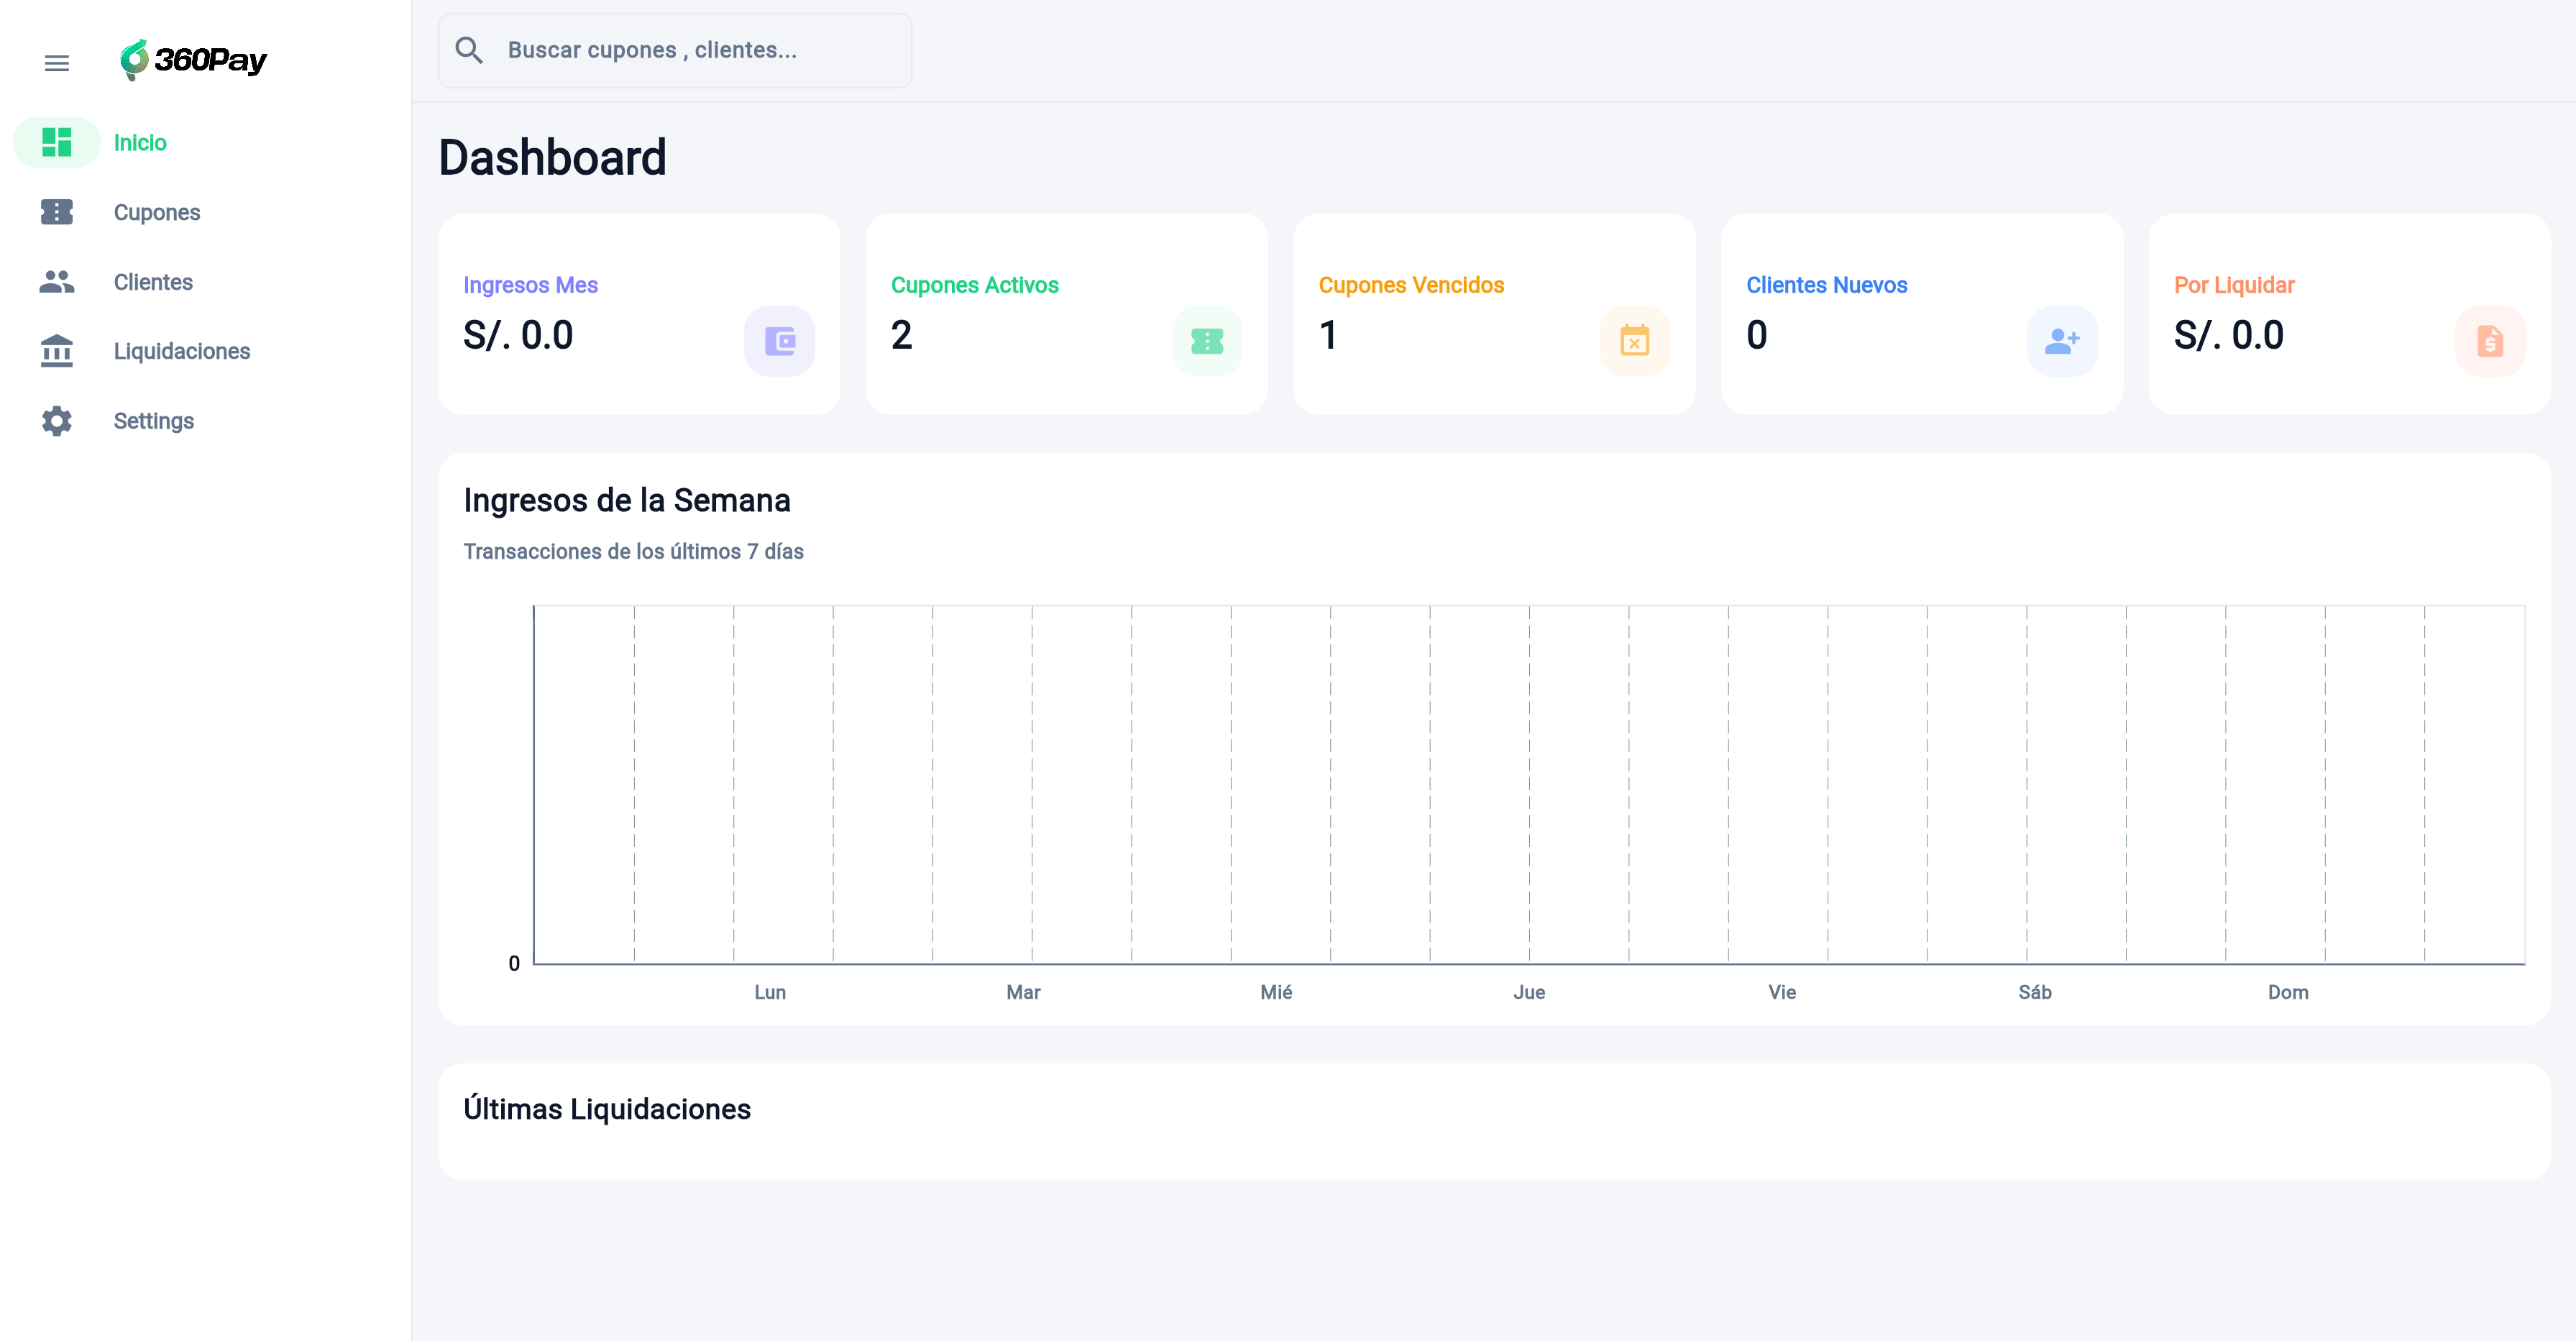Open Settings from the sidebar
This screenshot has width=2576, height=1341.
click(154, 421)
